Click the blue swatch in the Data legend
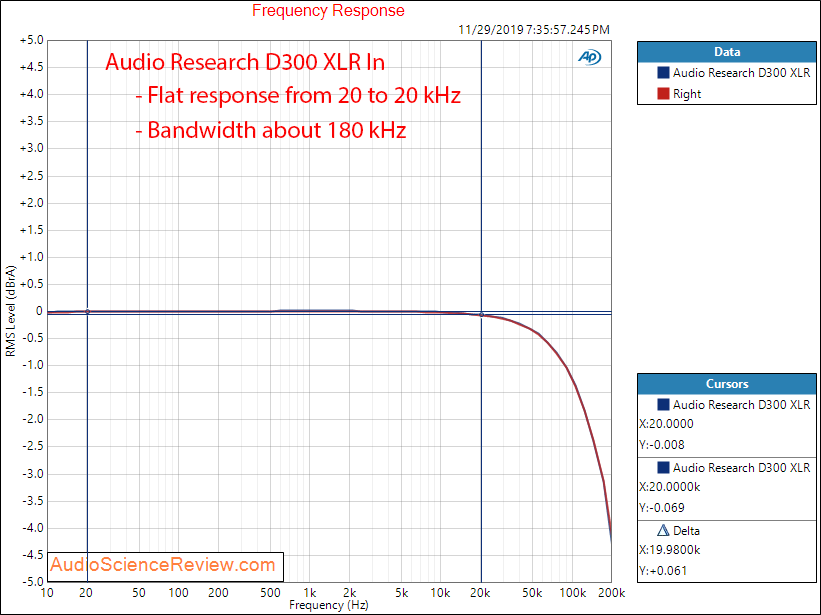Screen dimensions: 821x615 pyautogui.click(x=663, y=72)
